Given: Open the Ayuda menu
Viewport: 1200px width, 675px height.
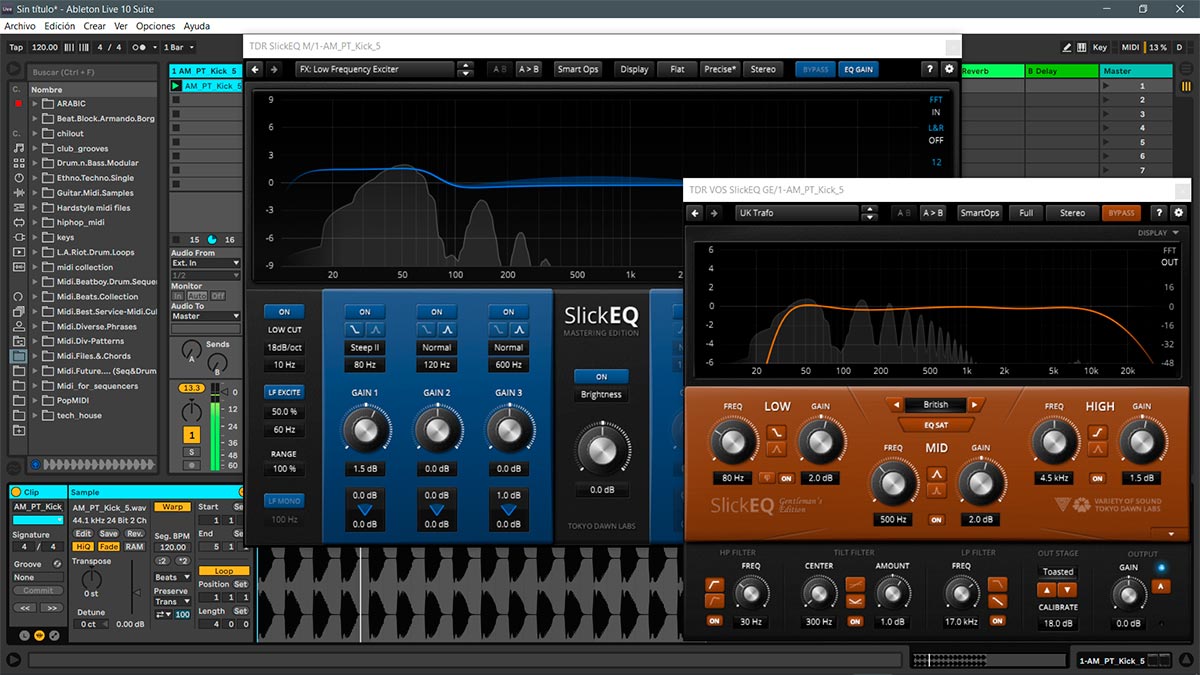Looking at the screenshot, I should 197,26.
